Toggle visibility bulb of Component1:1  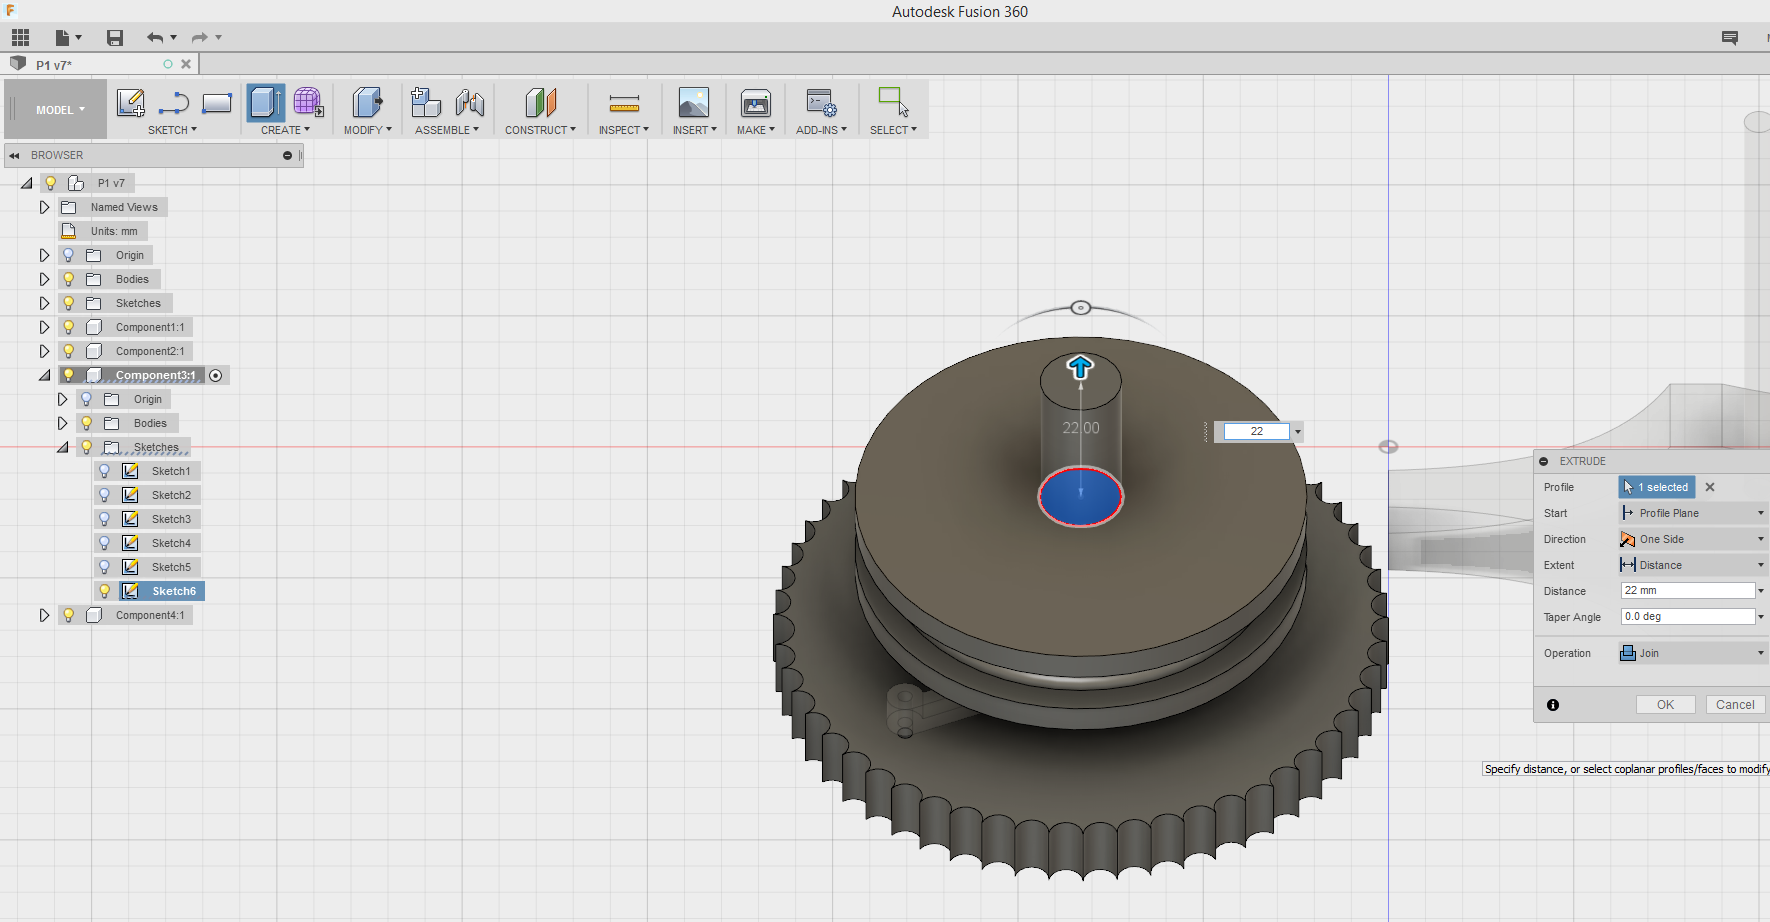pyautogui.click(x=69, y=327)
